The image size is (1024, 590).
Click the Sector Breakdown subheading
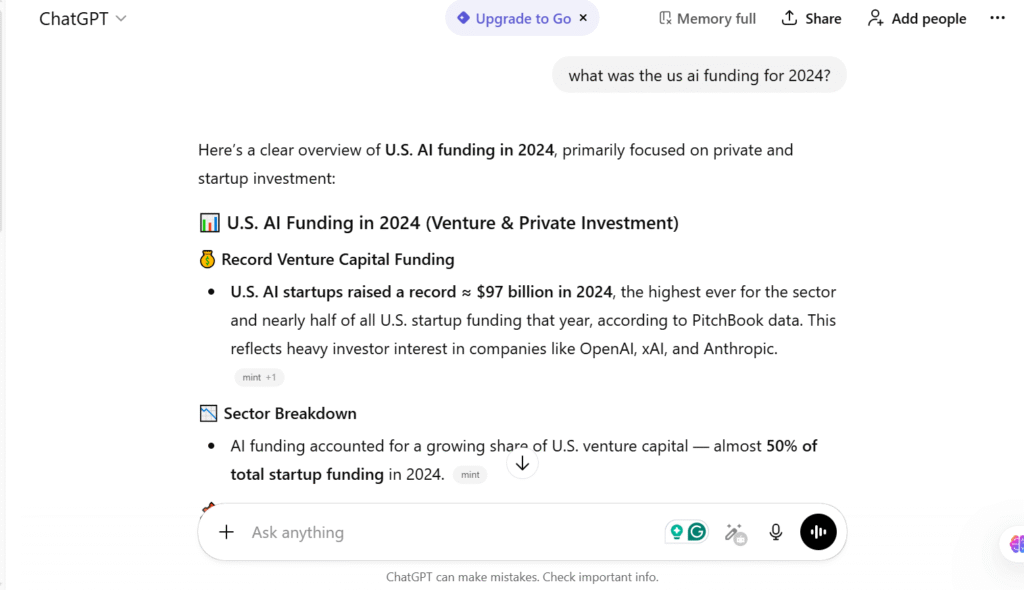coord(290,414)
